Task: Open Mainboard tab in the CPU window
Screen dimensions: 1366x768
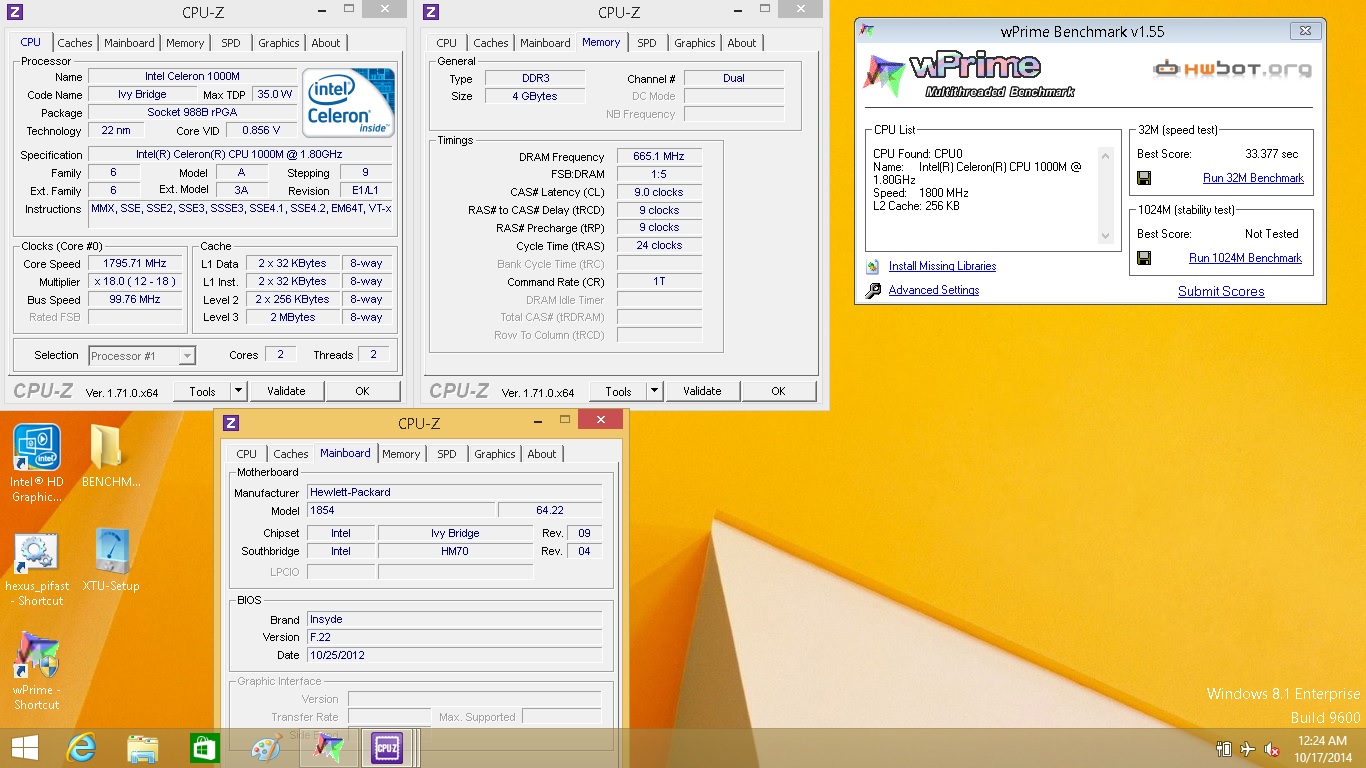Action: pyautogui.click(x=130, y=43)
